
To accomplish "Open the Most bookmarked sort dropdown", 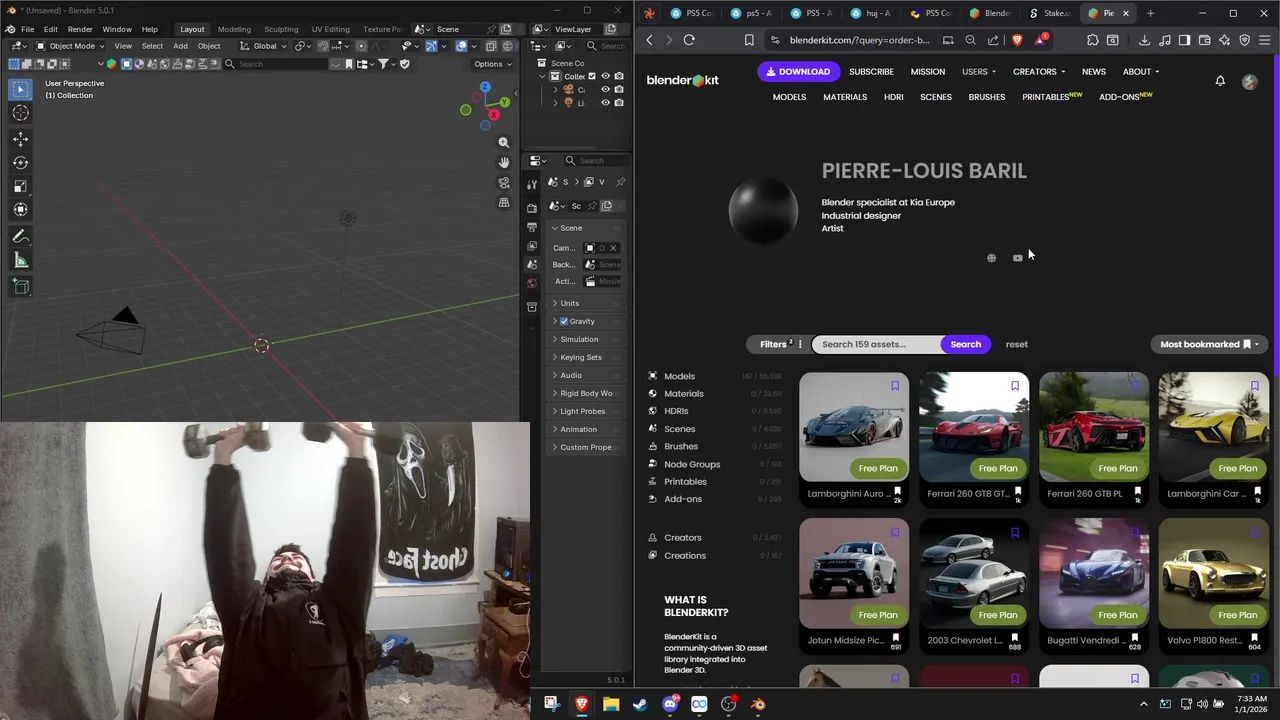I will click(x=1210, y=344).
